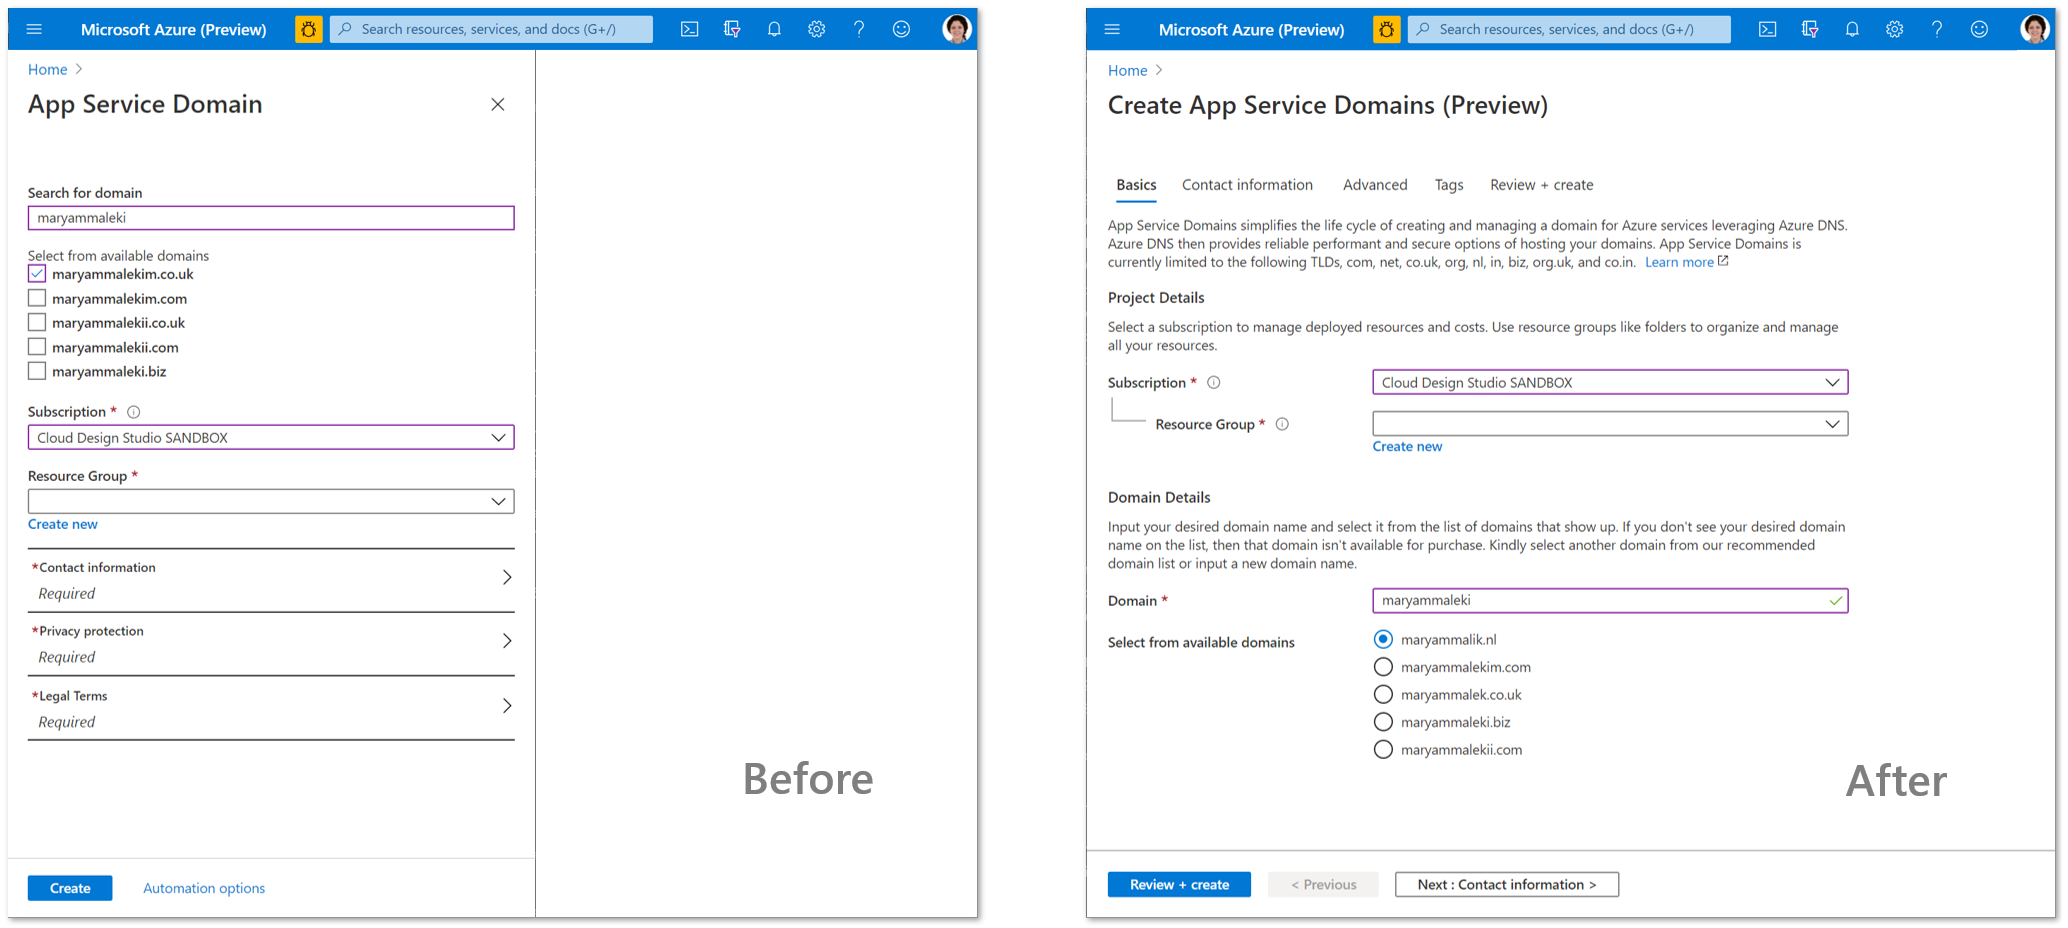Screen dimensions: 2068x928
Task: Check maryammalekii.com checkbox in Before window
Action: point(37,347)
